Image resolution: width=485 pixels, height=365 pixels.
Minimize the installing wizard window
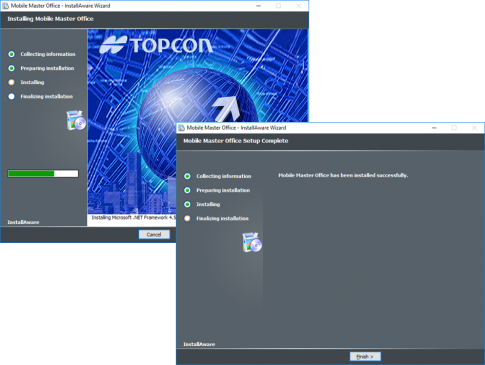point(258,6)
